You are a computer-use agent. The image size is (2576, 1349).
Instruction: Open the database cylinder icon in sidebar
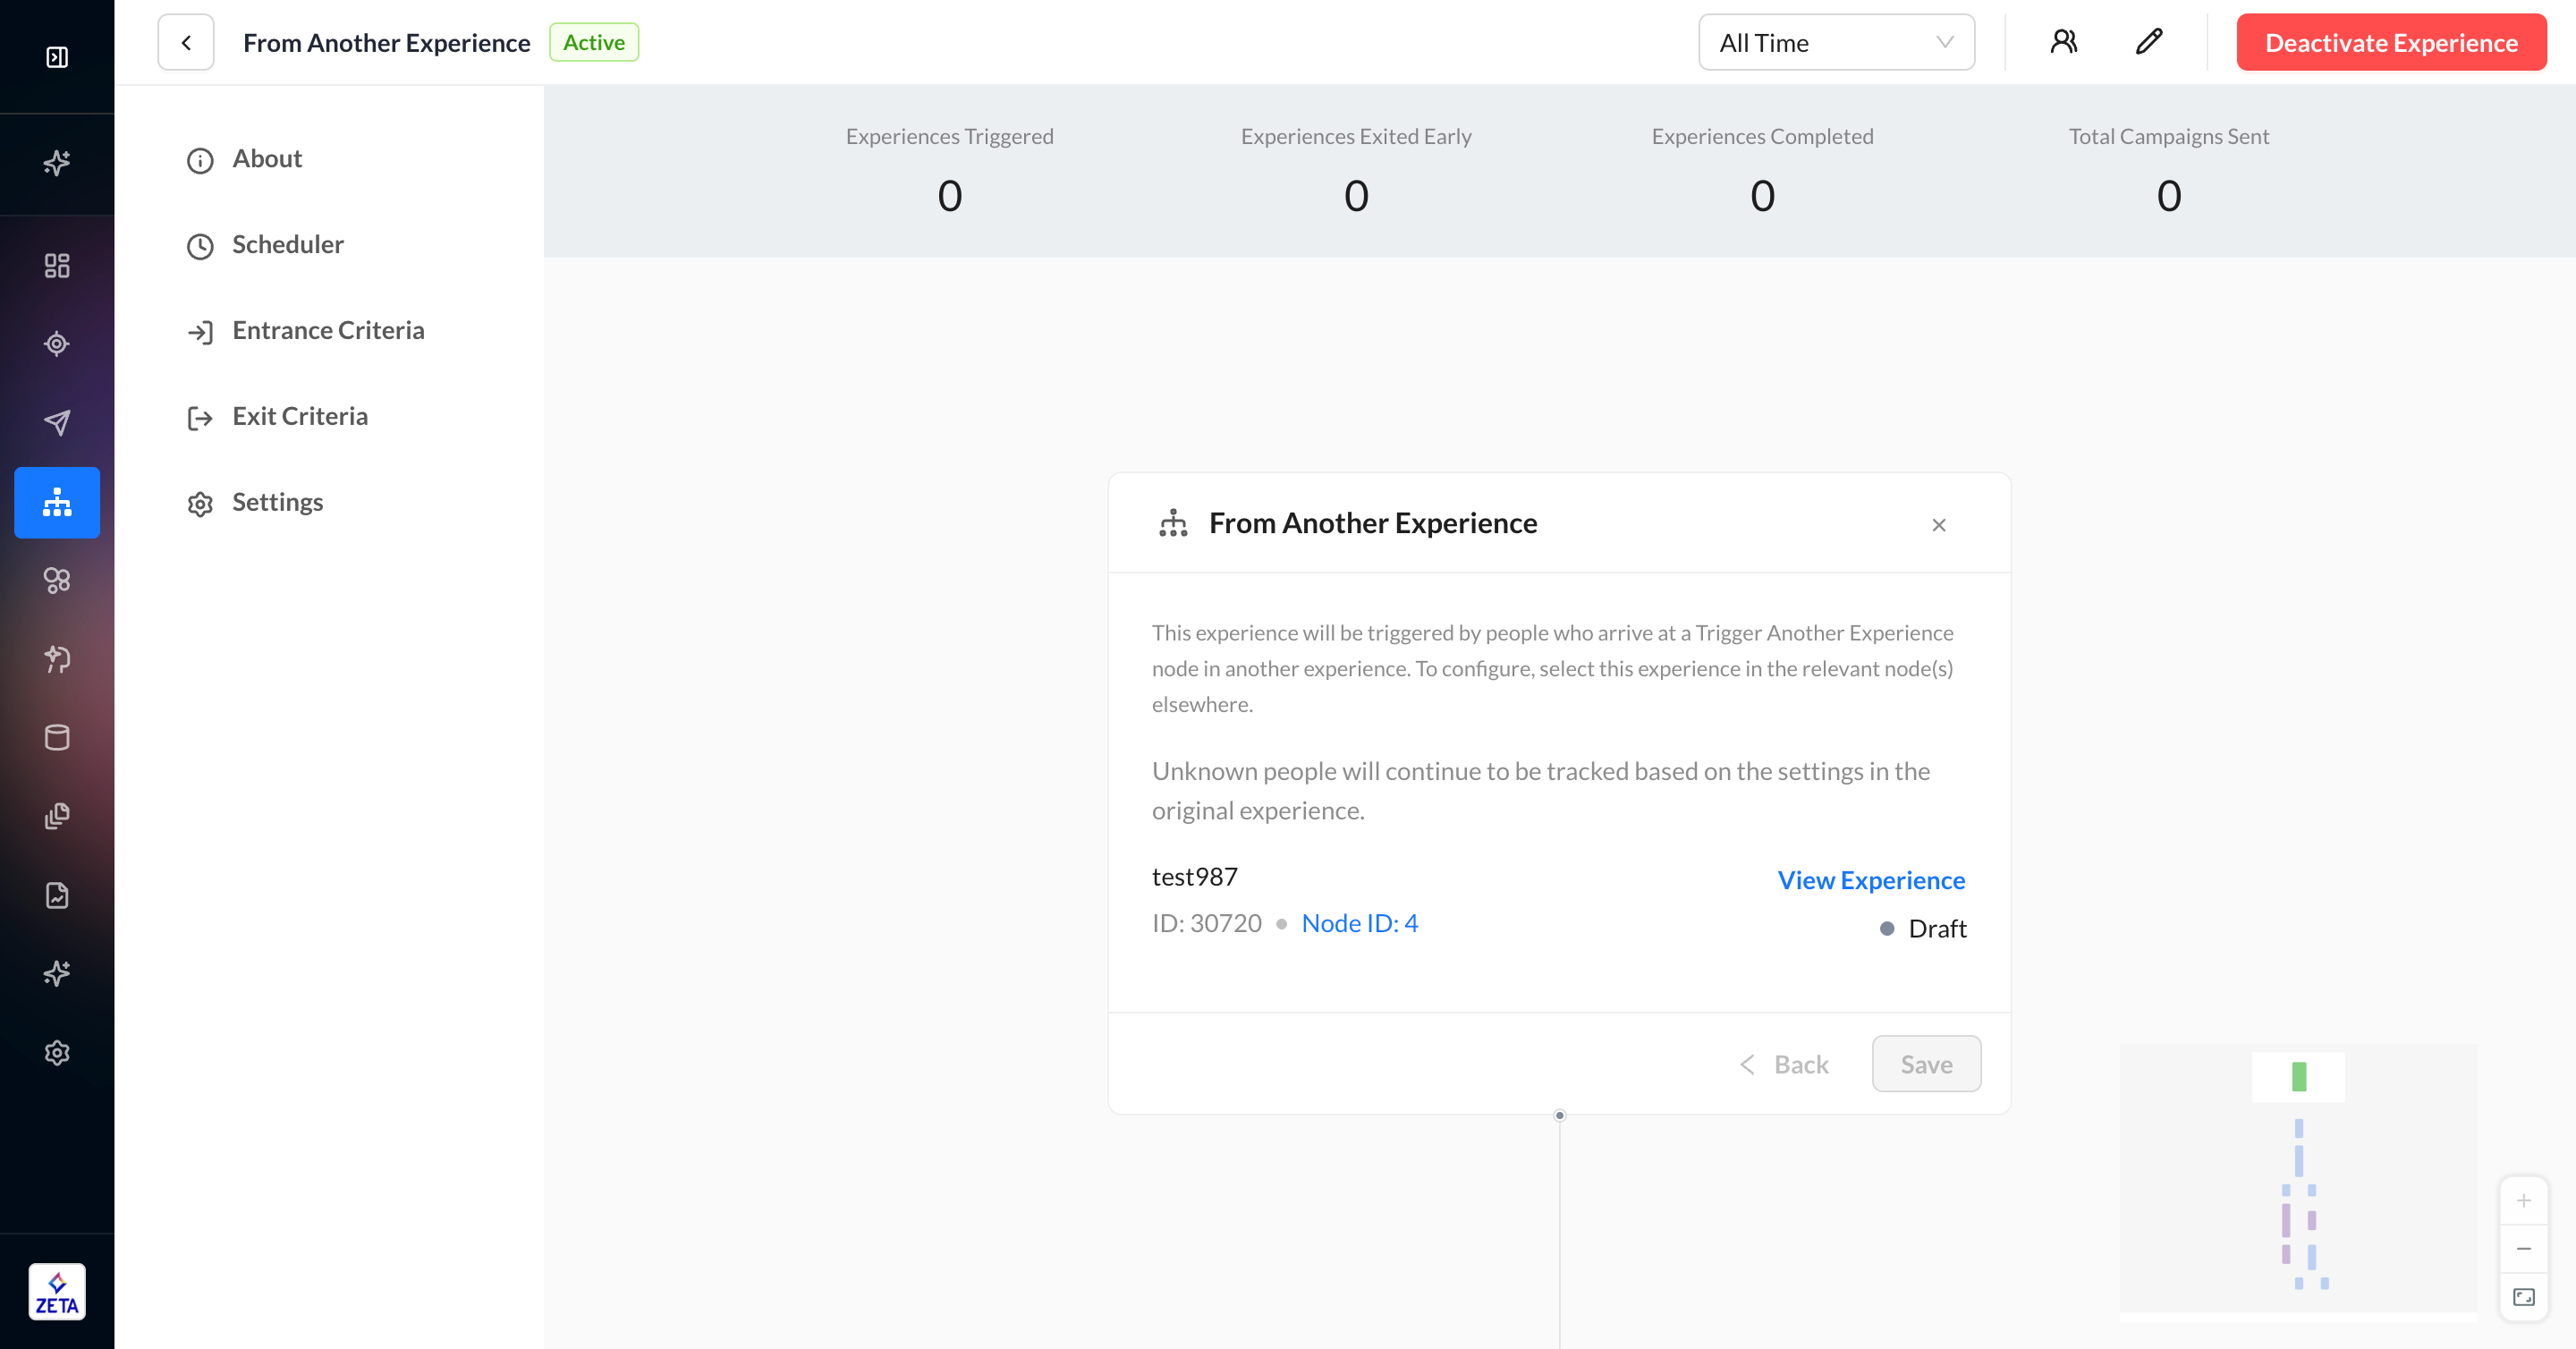pyautogui.click(x=57, y=737)
